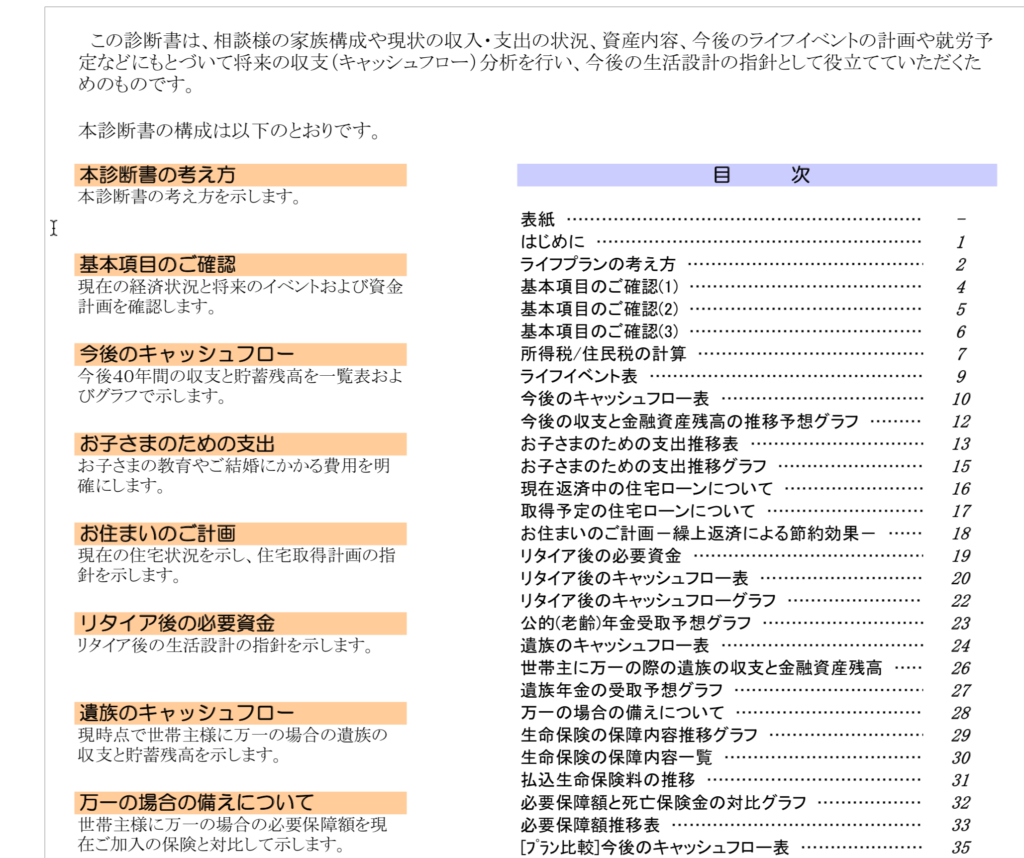Click the 本診断書の考え方 orange section heading
This screenshot has height=858, width=1024.
point(158,175)
